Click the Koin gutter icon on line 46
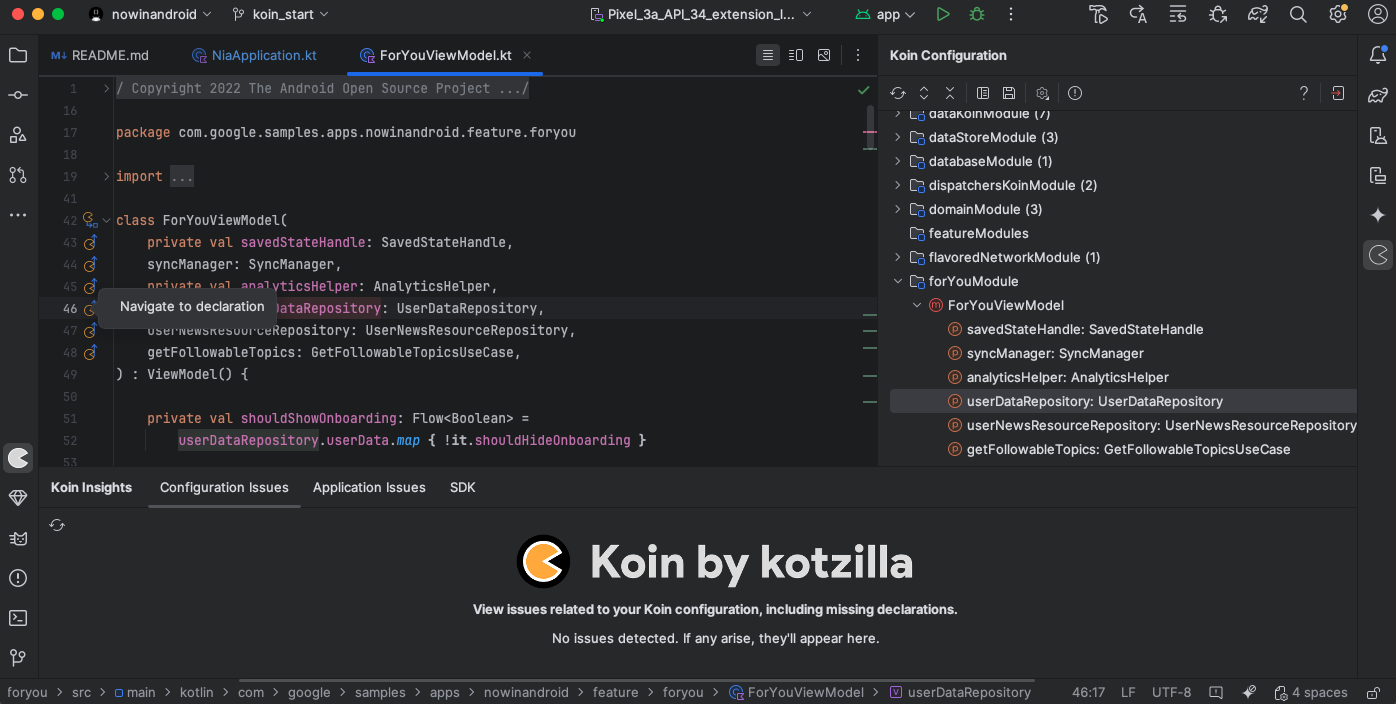Image resolution: width=1396 pixels, height=704 pixels. tap(89, 309)
